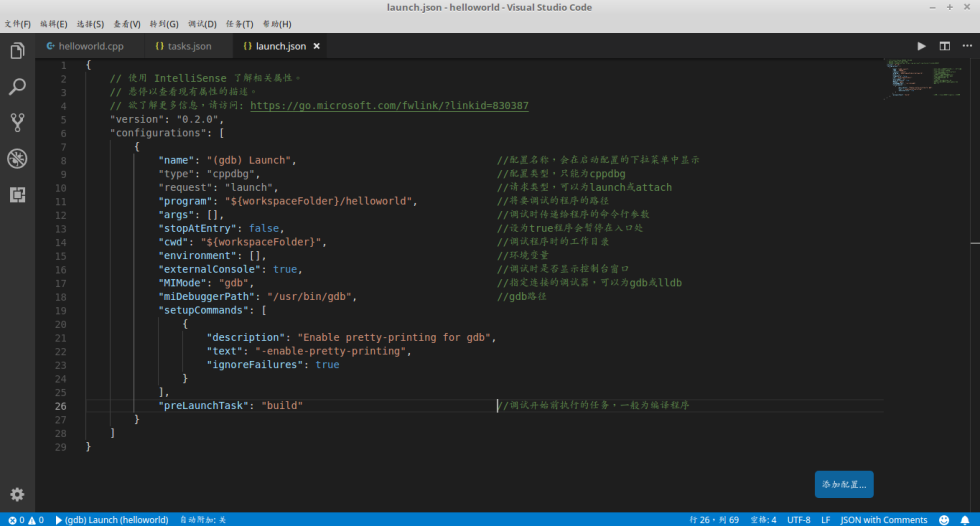The width and height of the screenshot is (980, 527).
Task: Open the 帮助(H) menu
Action: (277, 24)
